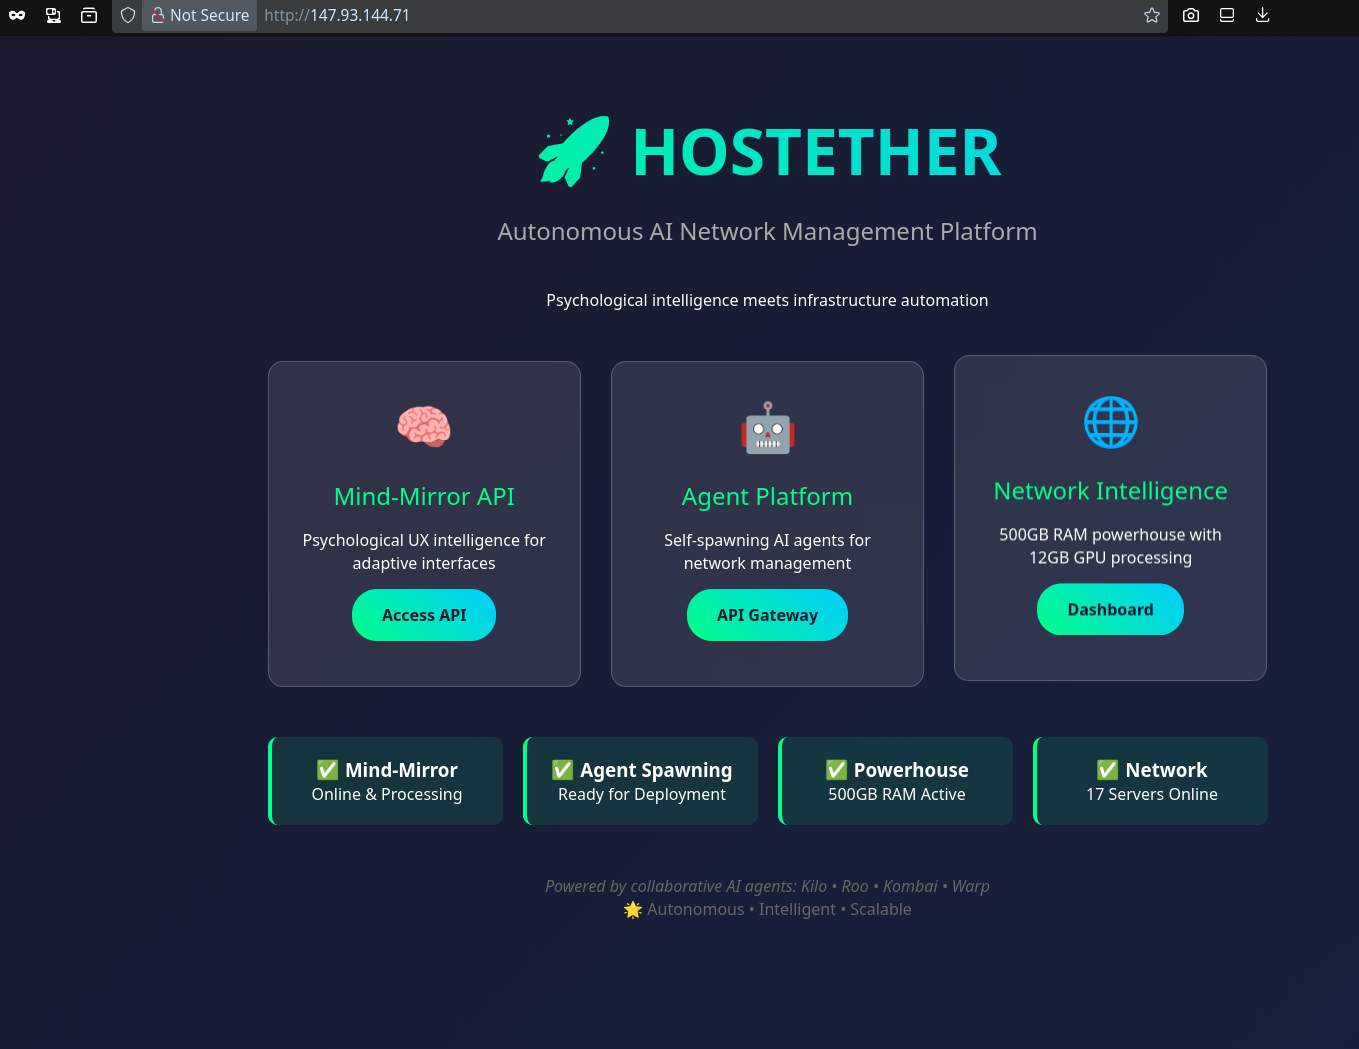Click the Not Secure connection indicator
This screenshot has height=1049, width=1359.
coord(200,15)
